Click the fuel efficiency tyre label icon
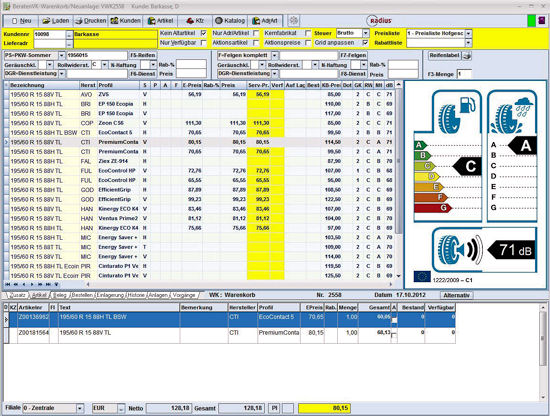The width and height of the screenshot is (550, 416). (457, 114)
